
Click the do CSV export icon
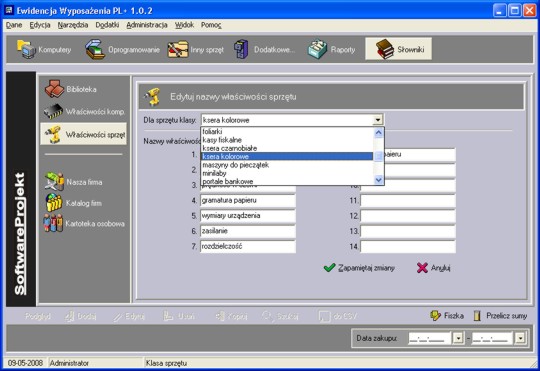324,316
